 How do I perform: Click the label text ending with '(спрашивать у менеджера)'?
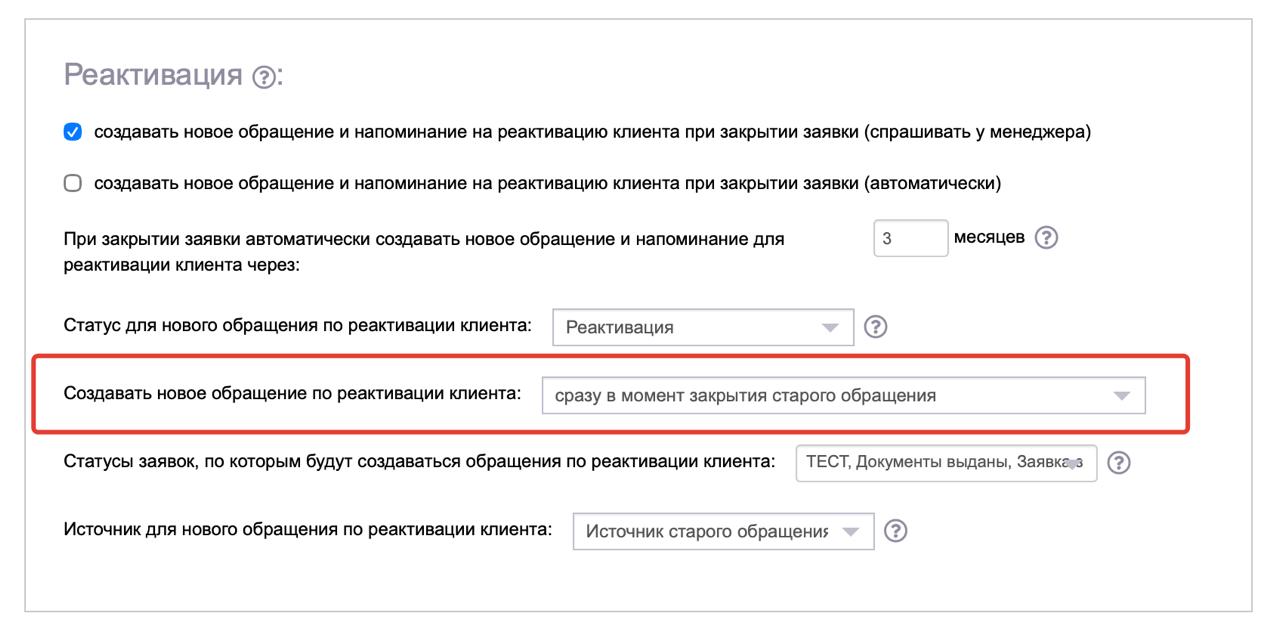(x=592, y=133)
